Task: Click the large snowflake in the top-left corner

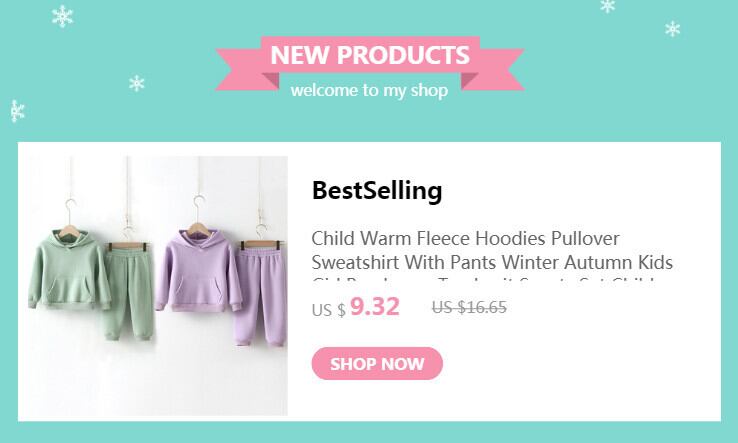Action: 62,16
